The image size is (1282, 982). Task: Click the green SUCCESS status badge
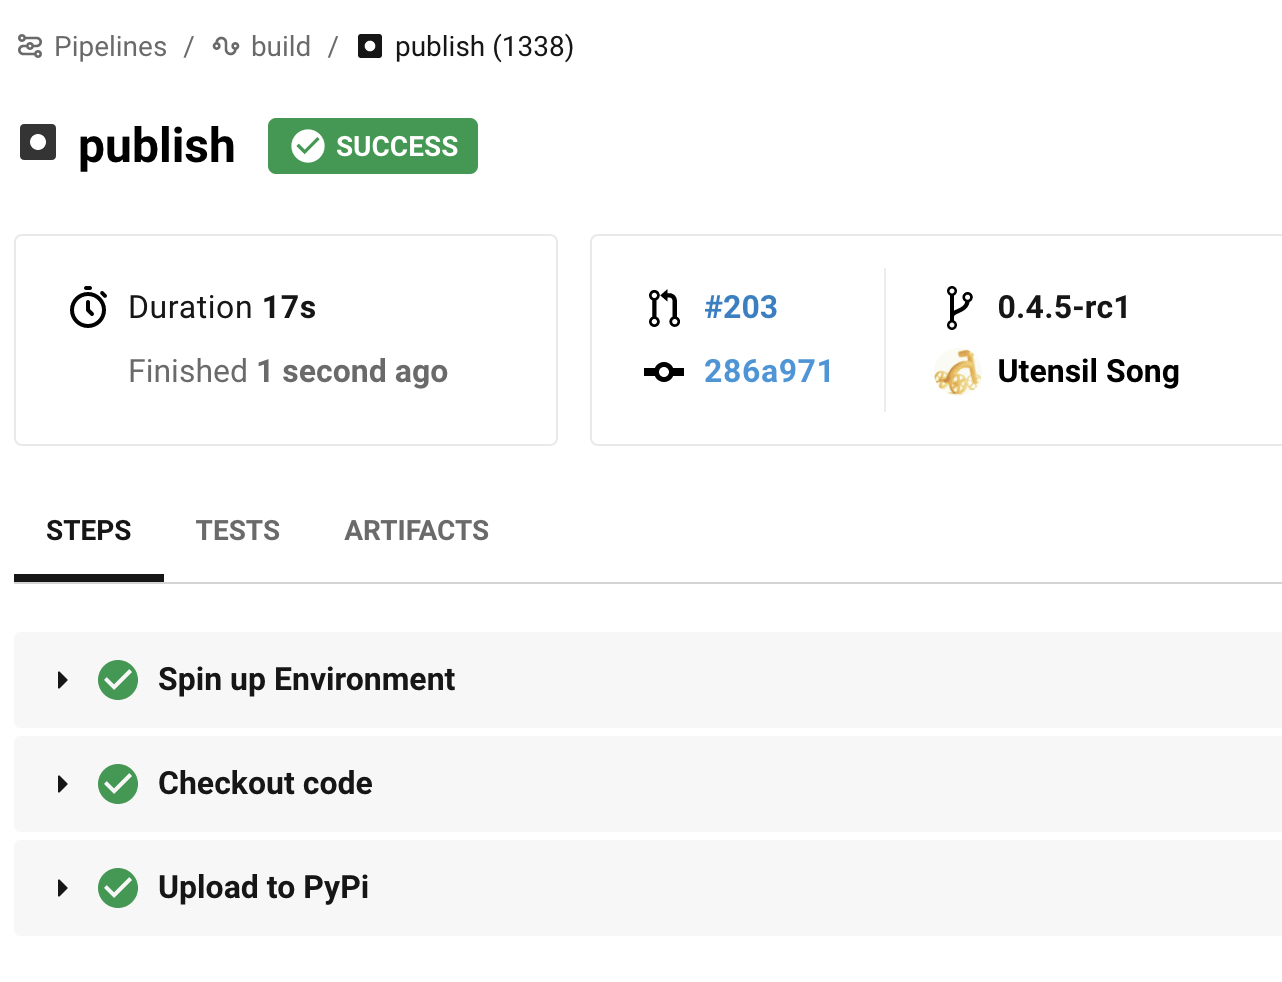pos(373,146)
